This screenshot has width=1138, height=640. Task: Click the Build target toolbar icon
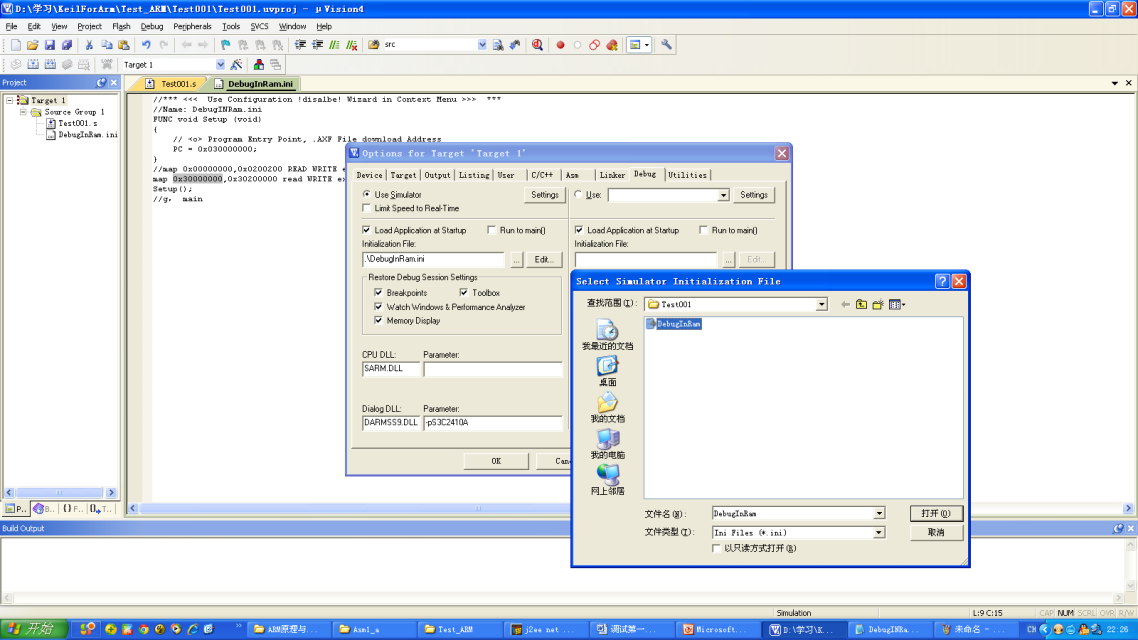[x=33, y=65]
